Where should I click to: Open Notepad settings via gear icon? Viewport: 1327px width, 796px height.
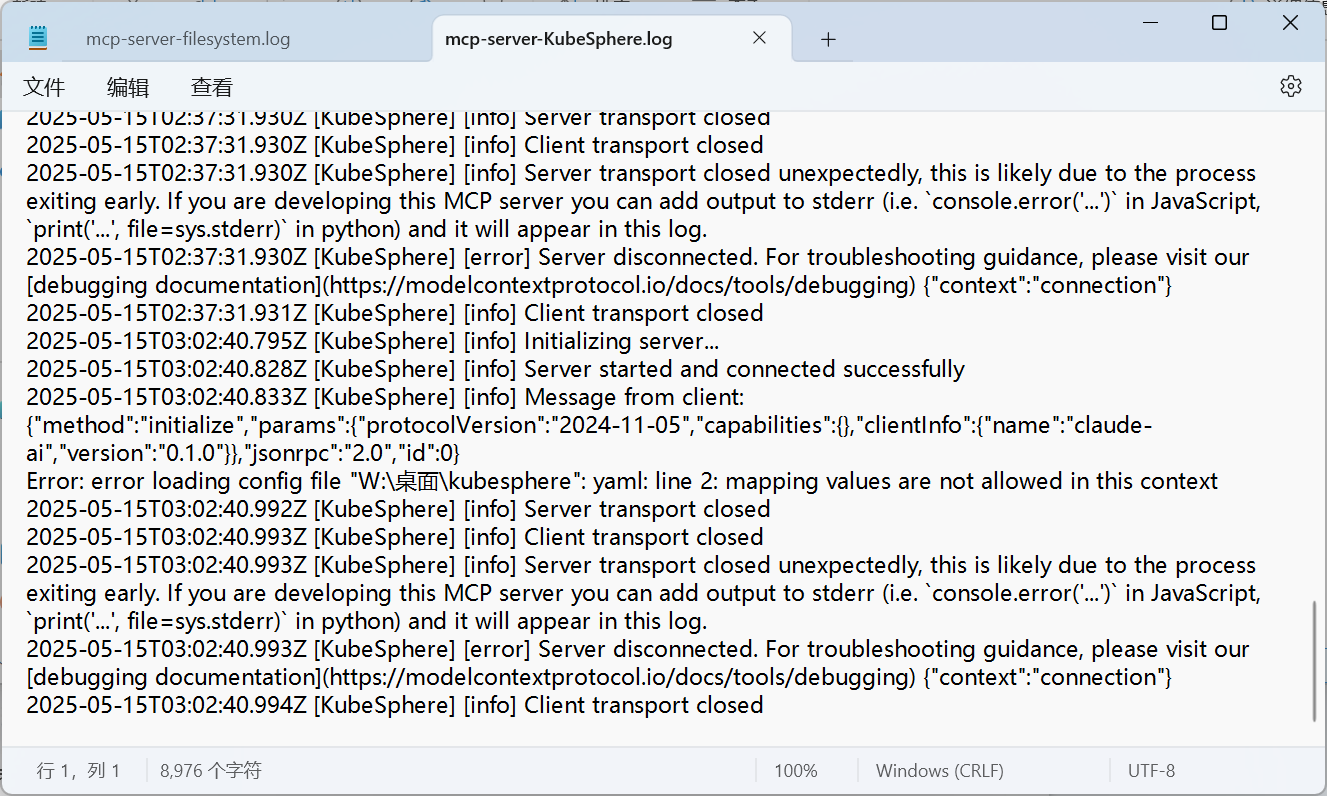[x=1290, y=86]
